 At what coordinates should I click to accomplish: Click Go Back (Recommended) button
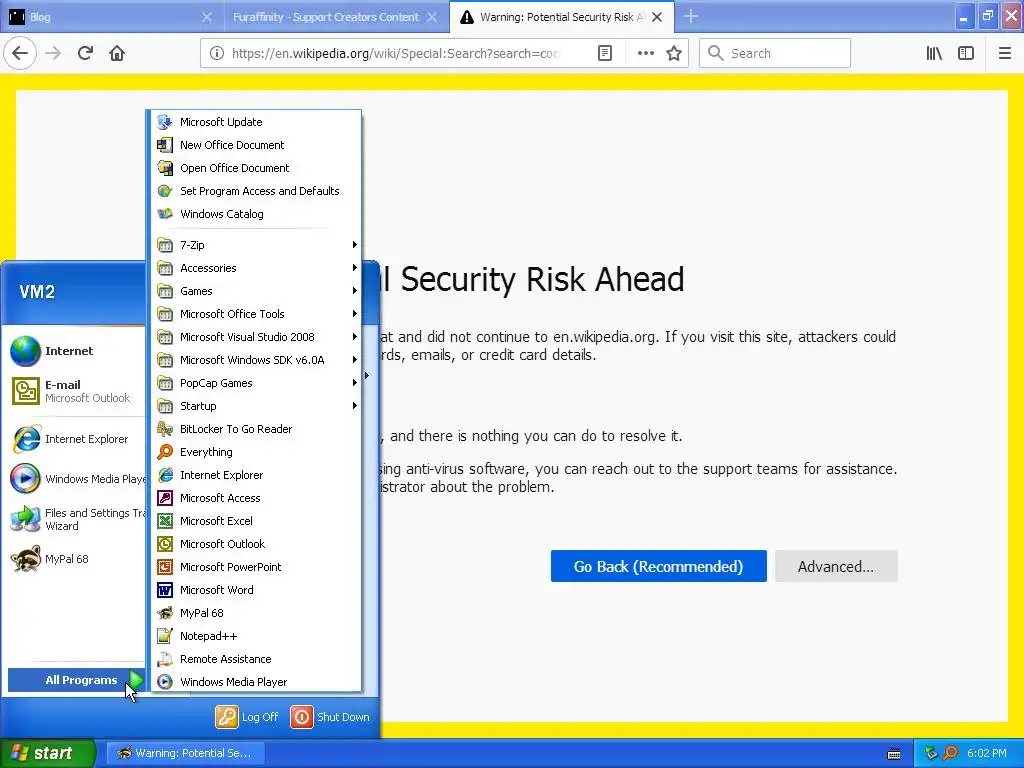[658, 566]
